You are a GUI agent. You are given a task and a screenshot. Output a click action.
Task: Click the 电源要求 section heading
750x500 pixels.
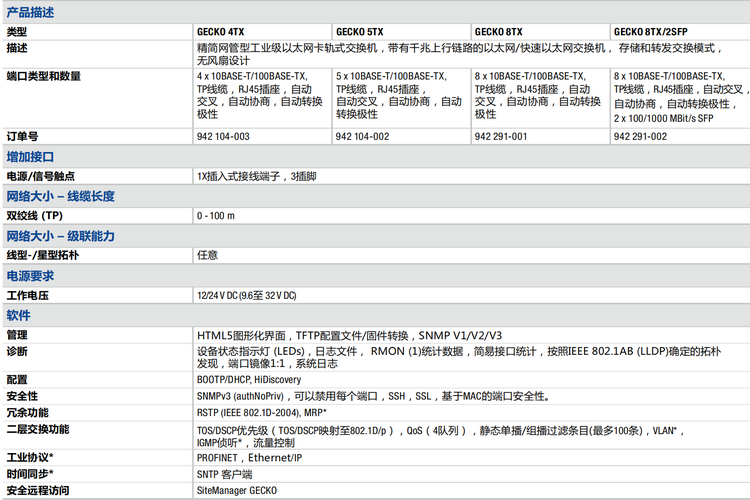(30, 276)
